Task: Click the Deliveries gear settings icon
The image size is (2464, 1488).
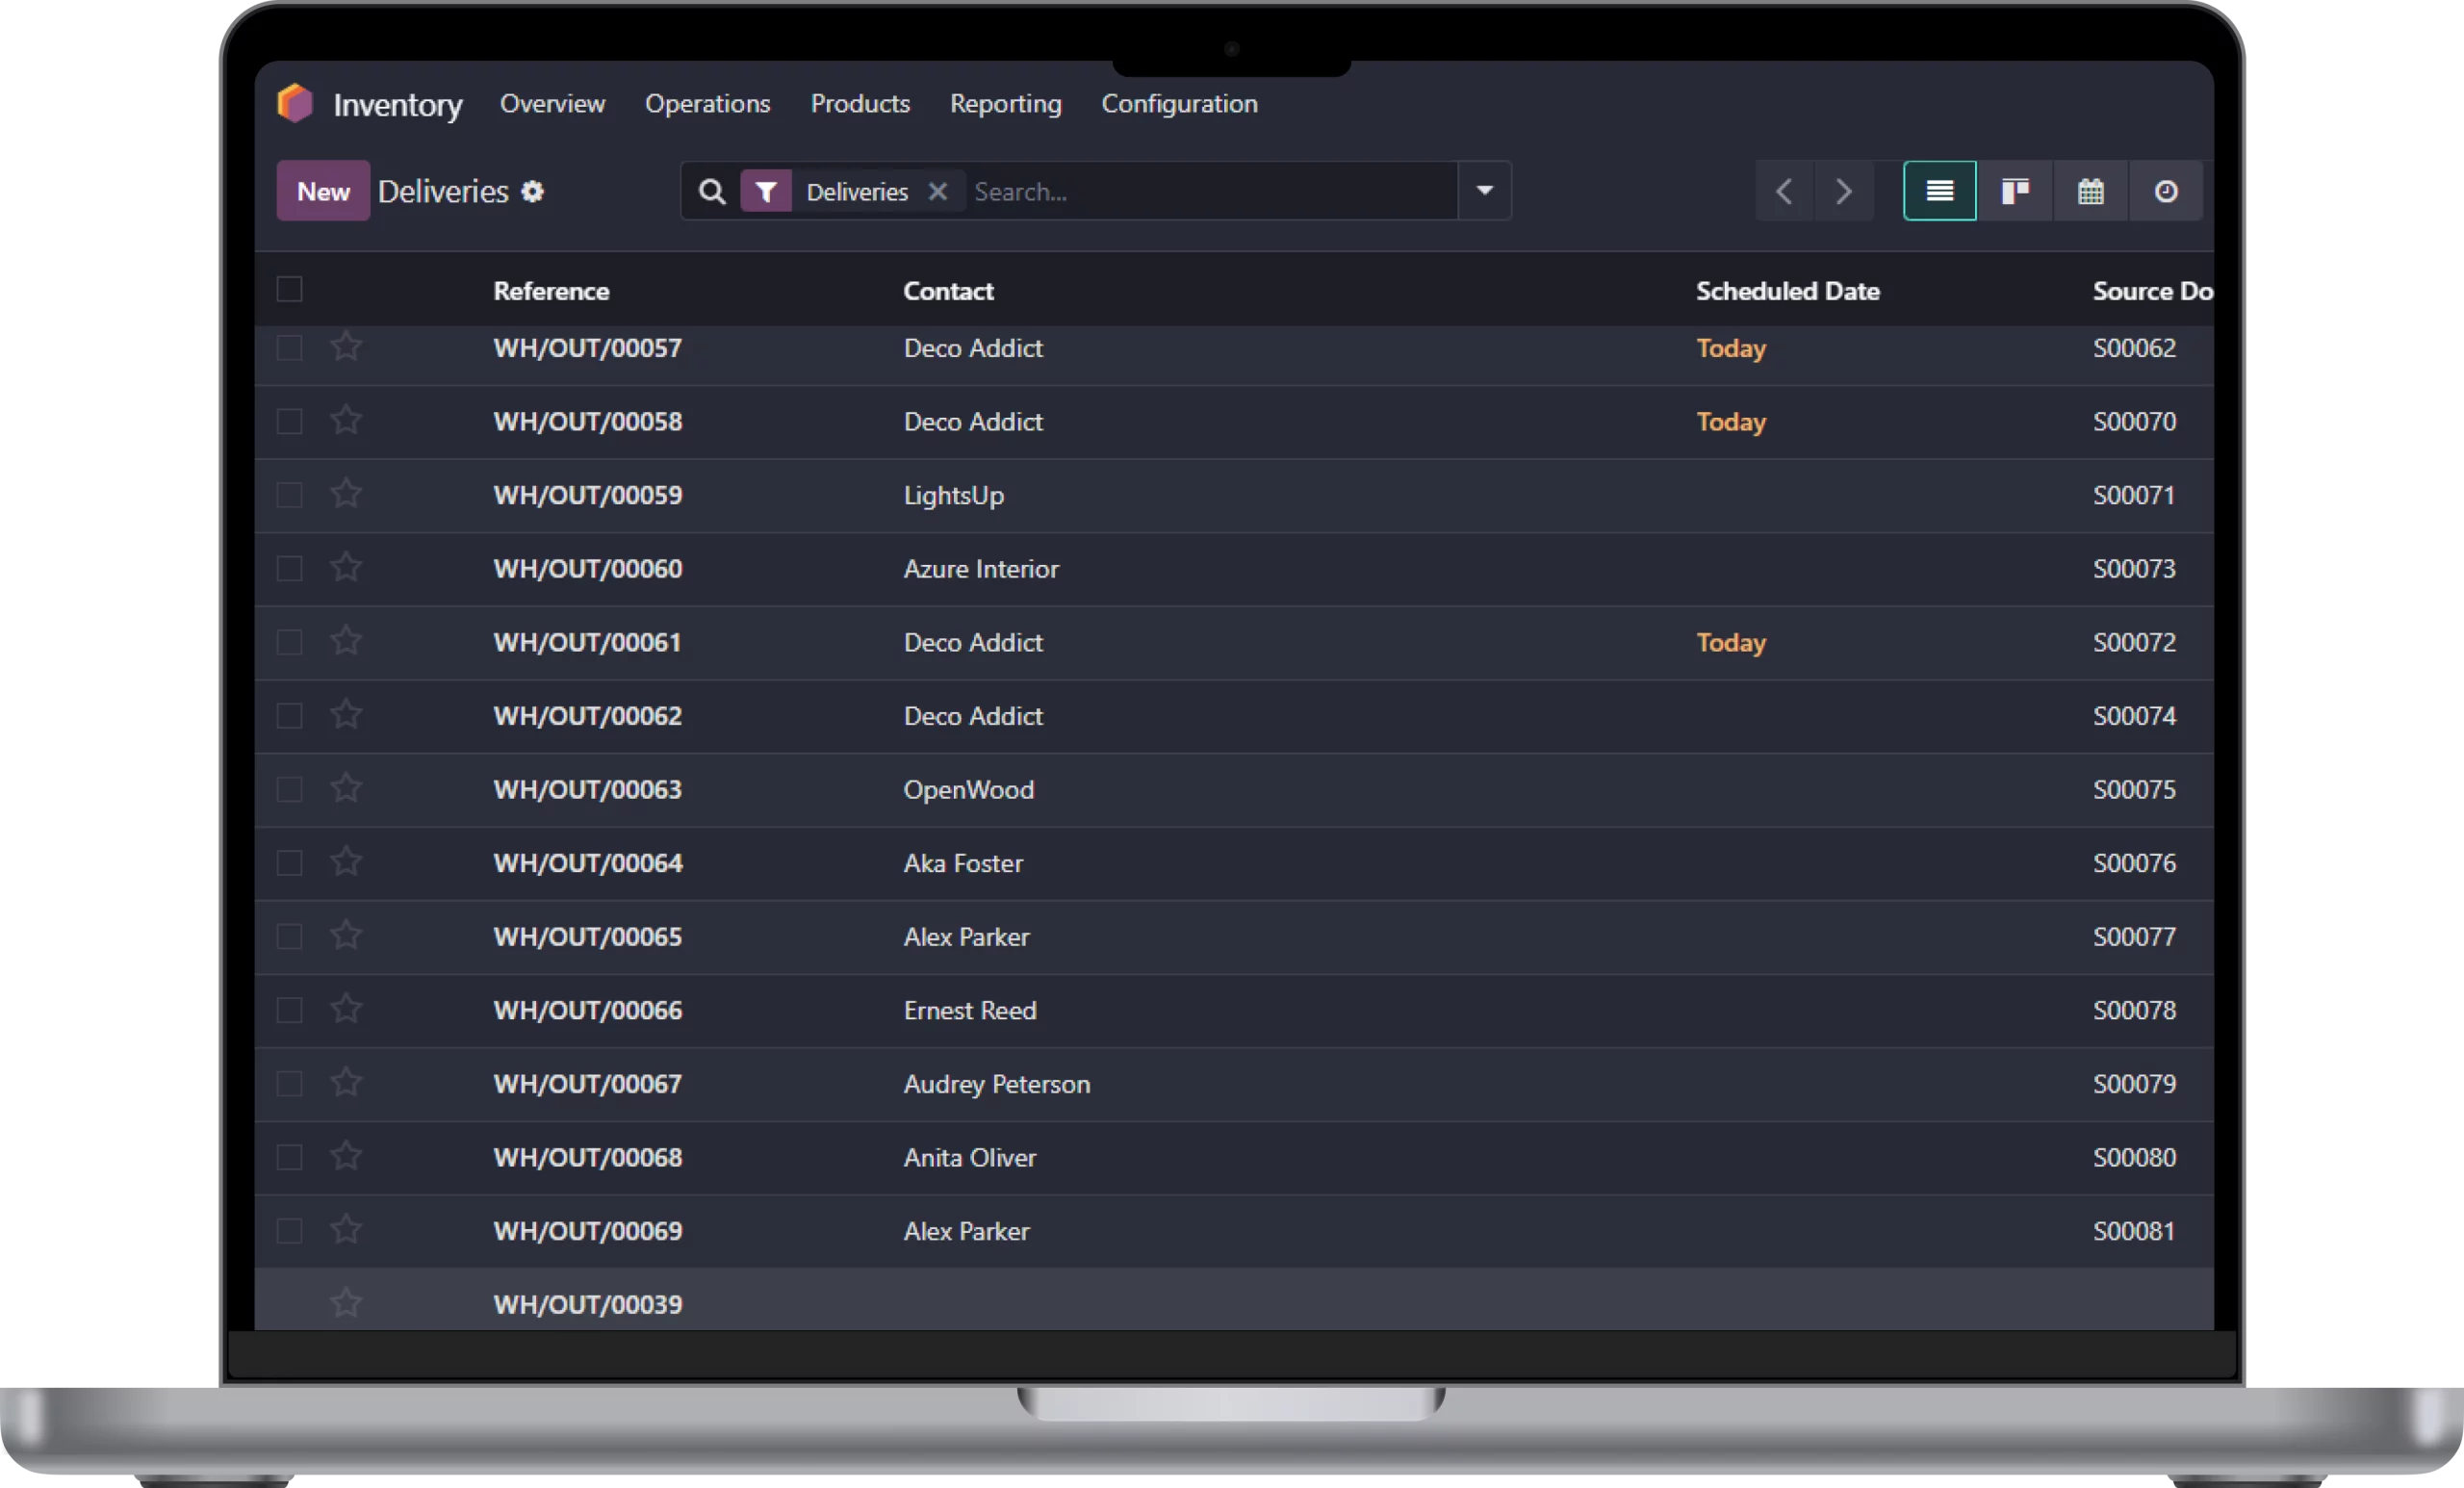Action: (x=533, y=191)
